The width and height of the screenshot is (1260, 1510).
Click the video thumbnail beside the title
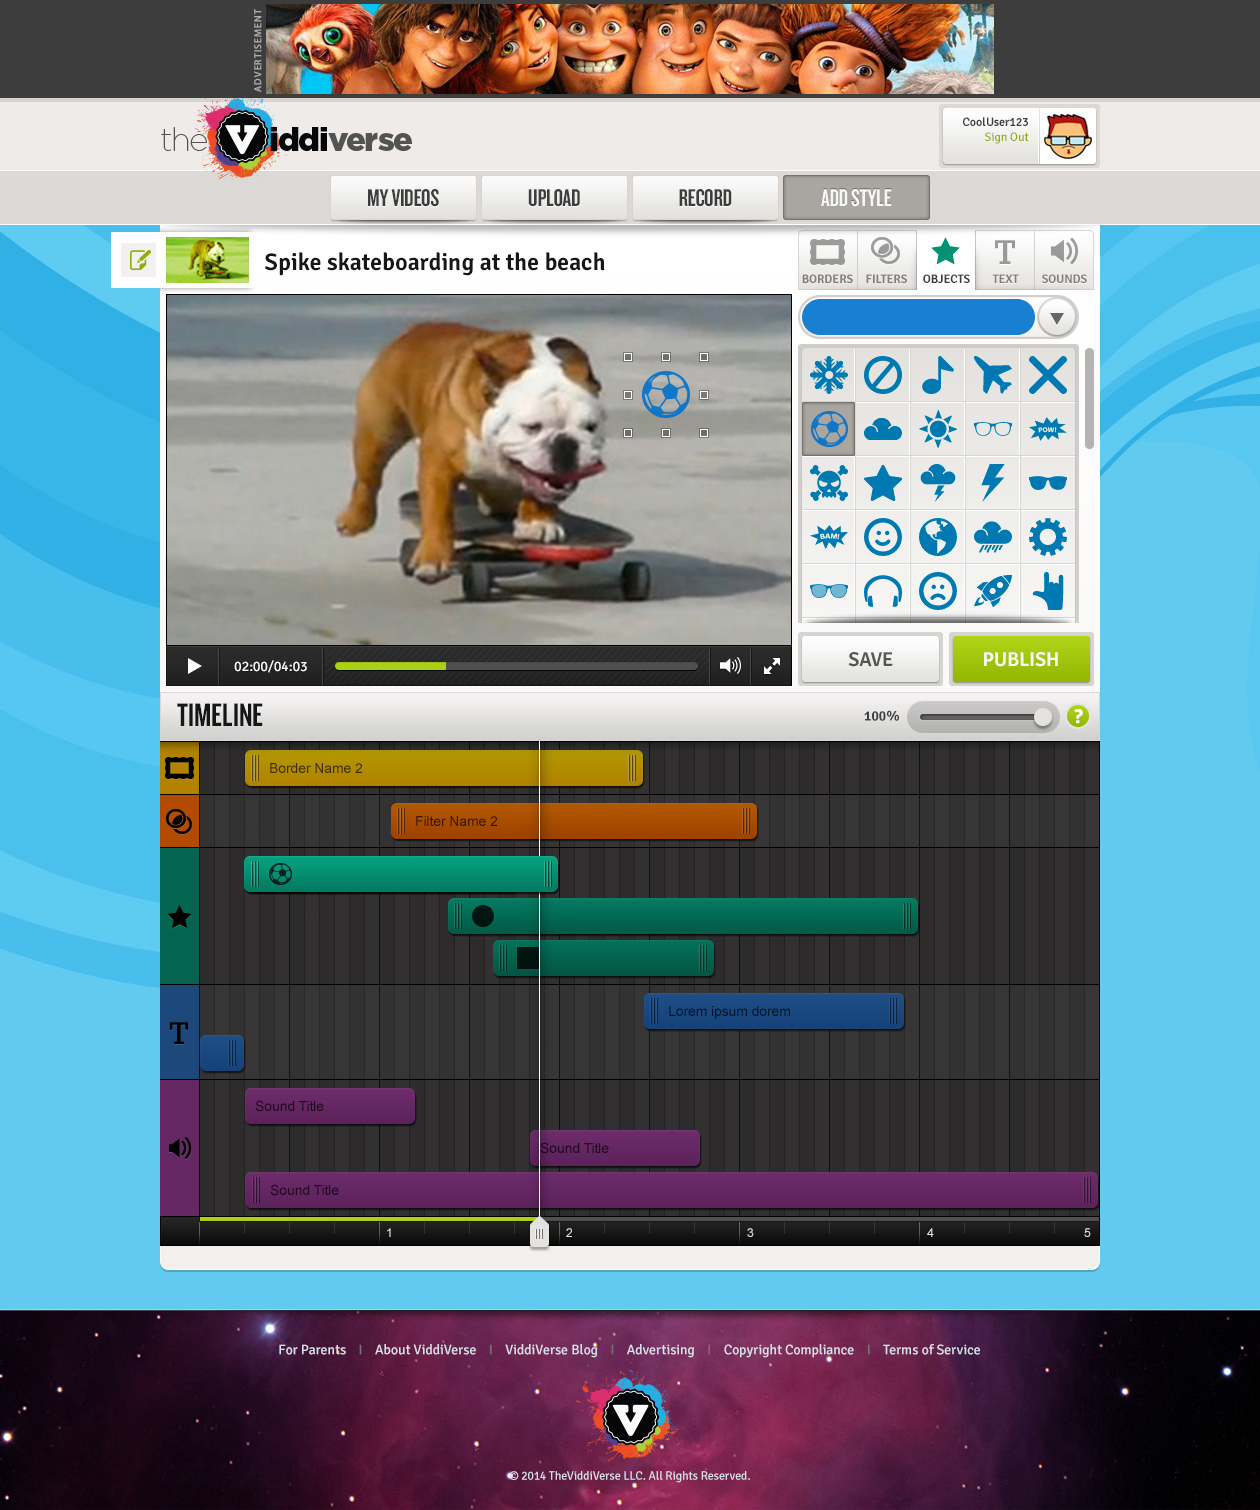(207, 261)
